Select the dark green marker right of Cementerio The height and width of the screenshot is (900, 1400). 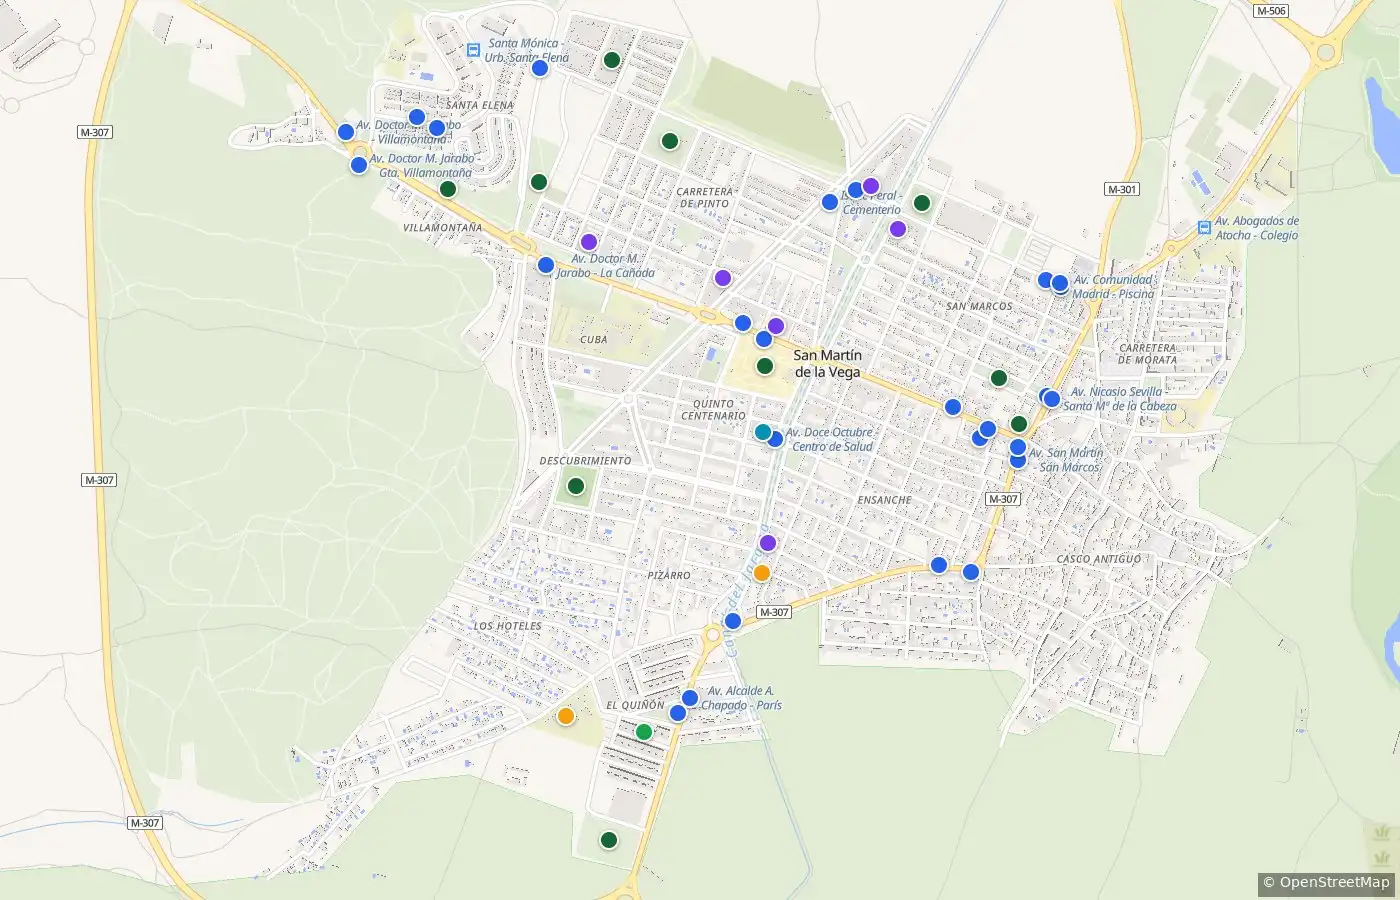click(x=922, y=203)
